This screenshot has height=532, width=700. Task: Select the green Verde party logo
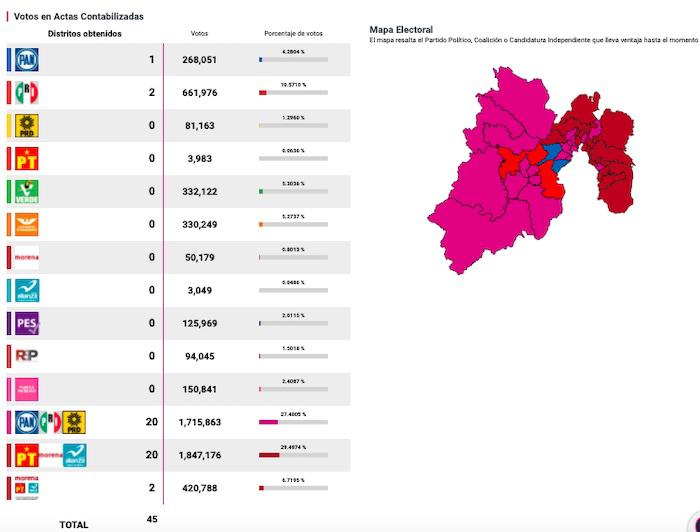pyautogui.click(x=27, y=191)
